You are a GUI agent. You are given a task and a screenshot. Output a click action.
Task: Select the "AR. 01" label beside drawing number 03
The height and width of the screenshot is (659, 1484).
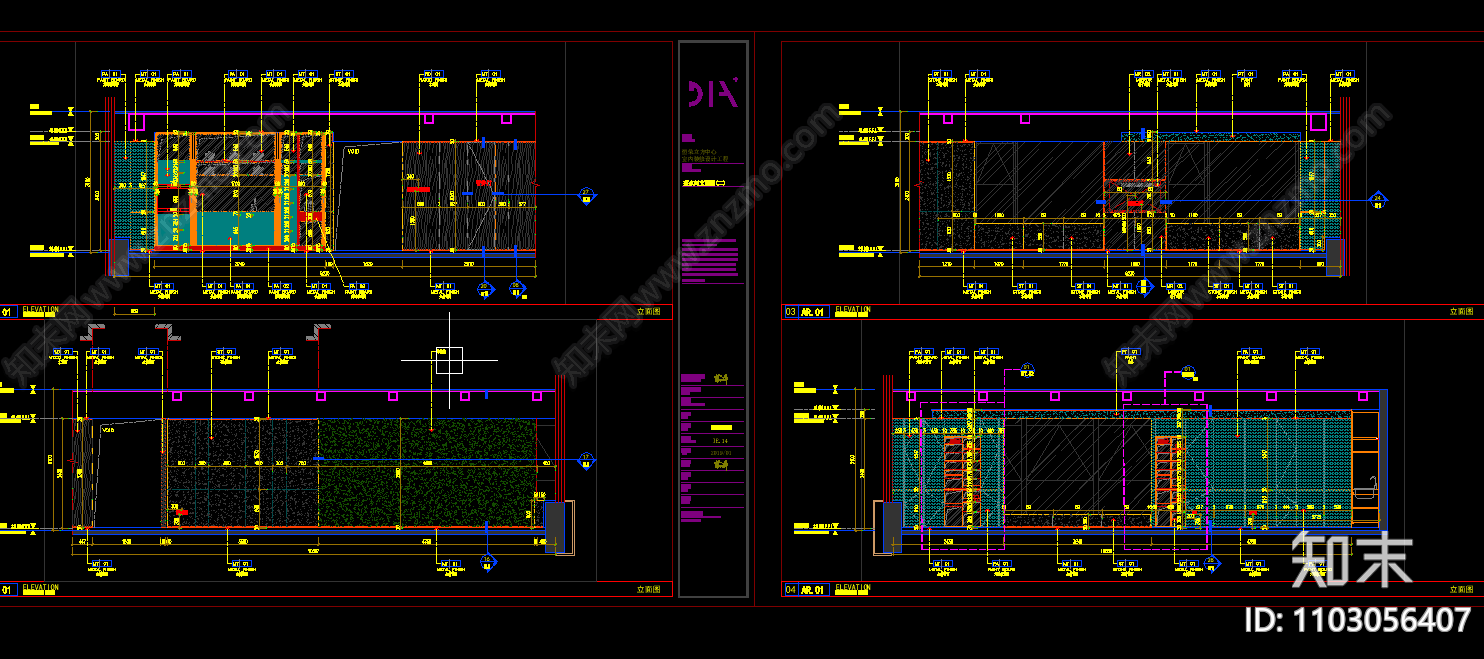coord(813,312)
